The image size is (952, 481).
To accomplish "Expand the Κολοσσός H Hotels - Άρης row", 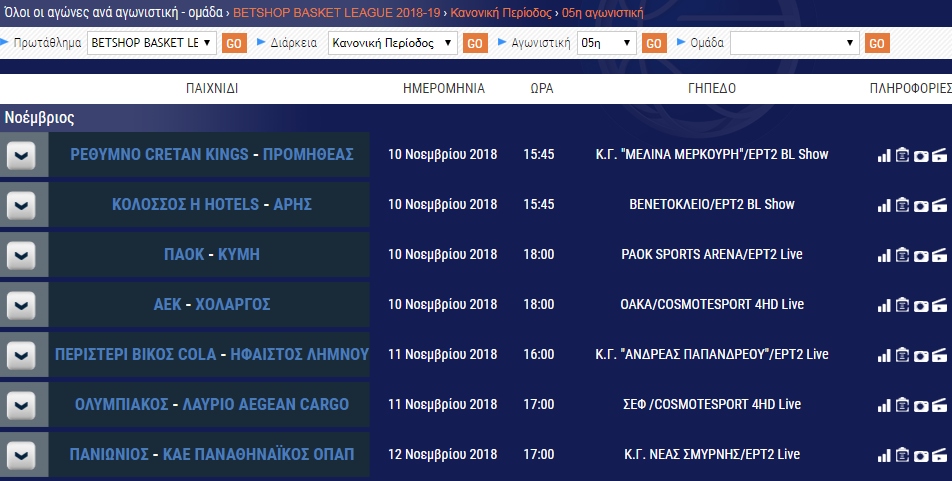I will pyautogui.click(x=21, y=205).
